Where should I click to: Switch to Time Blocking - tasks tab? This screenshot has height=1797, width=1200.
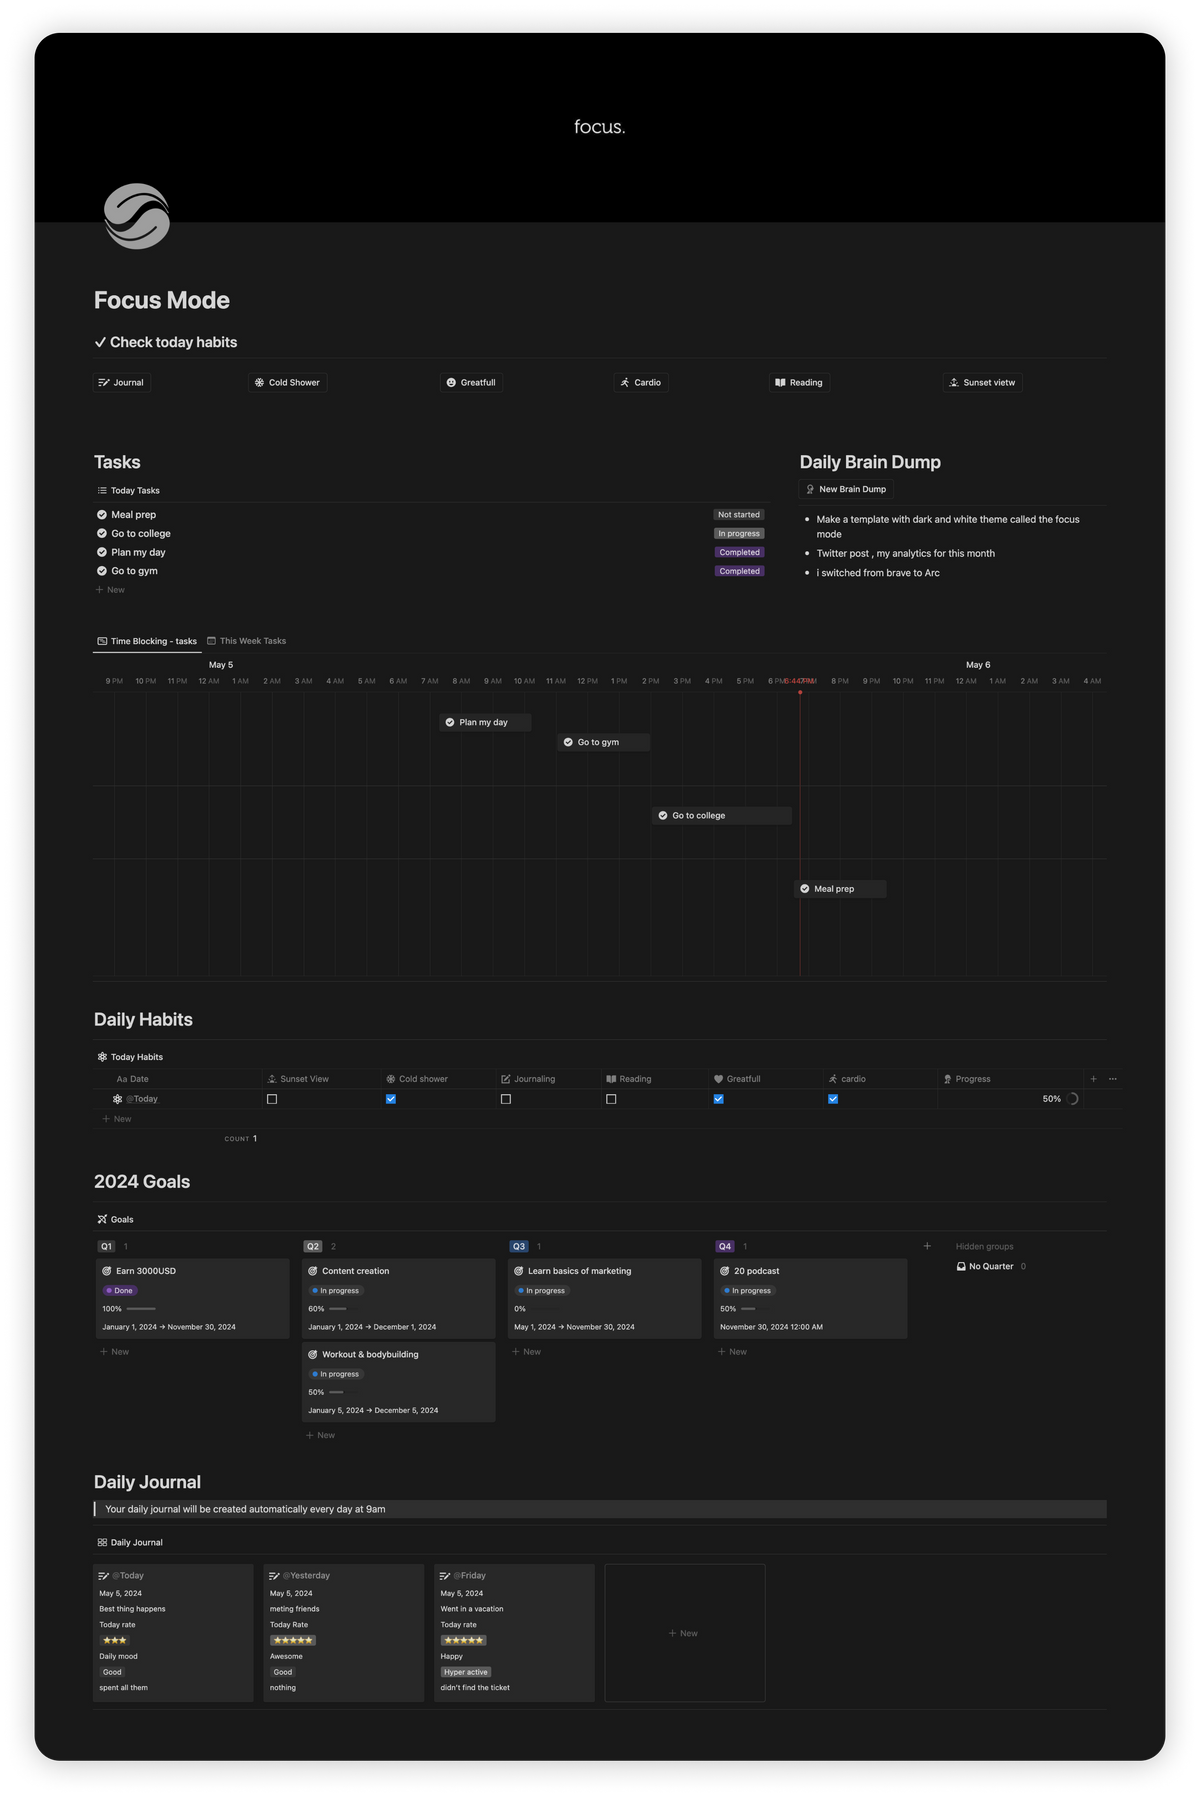click(147, 641)
